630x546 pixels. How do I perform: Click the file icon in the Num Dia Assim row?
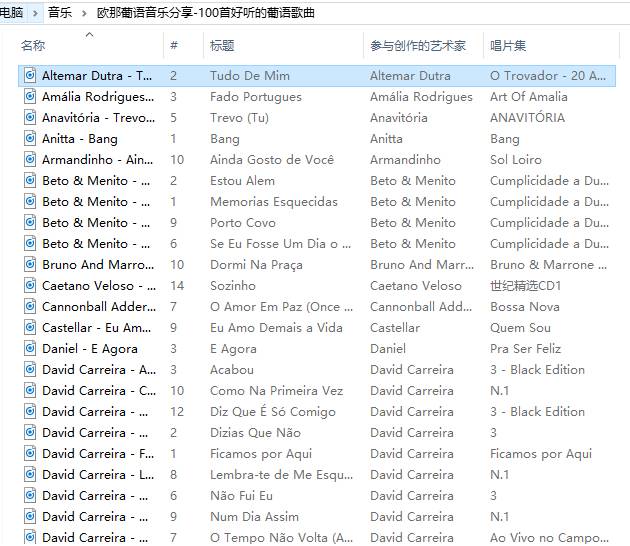coord(30,516)
